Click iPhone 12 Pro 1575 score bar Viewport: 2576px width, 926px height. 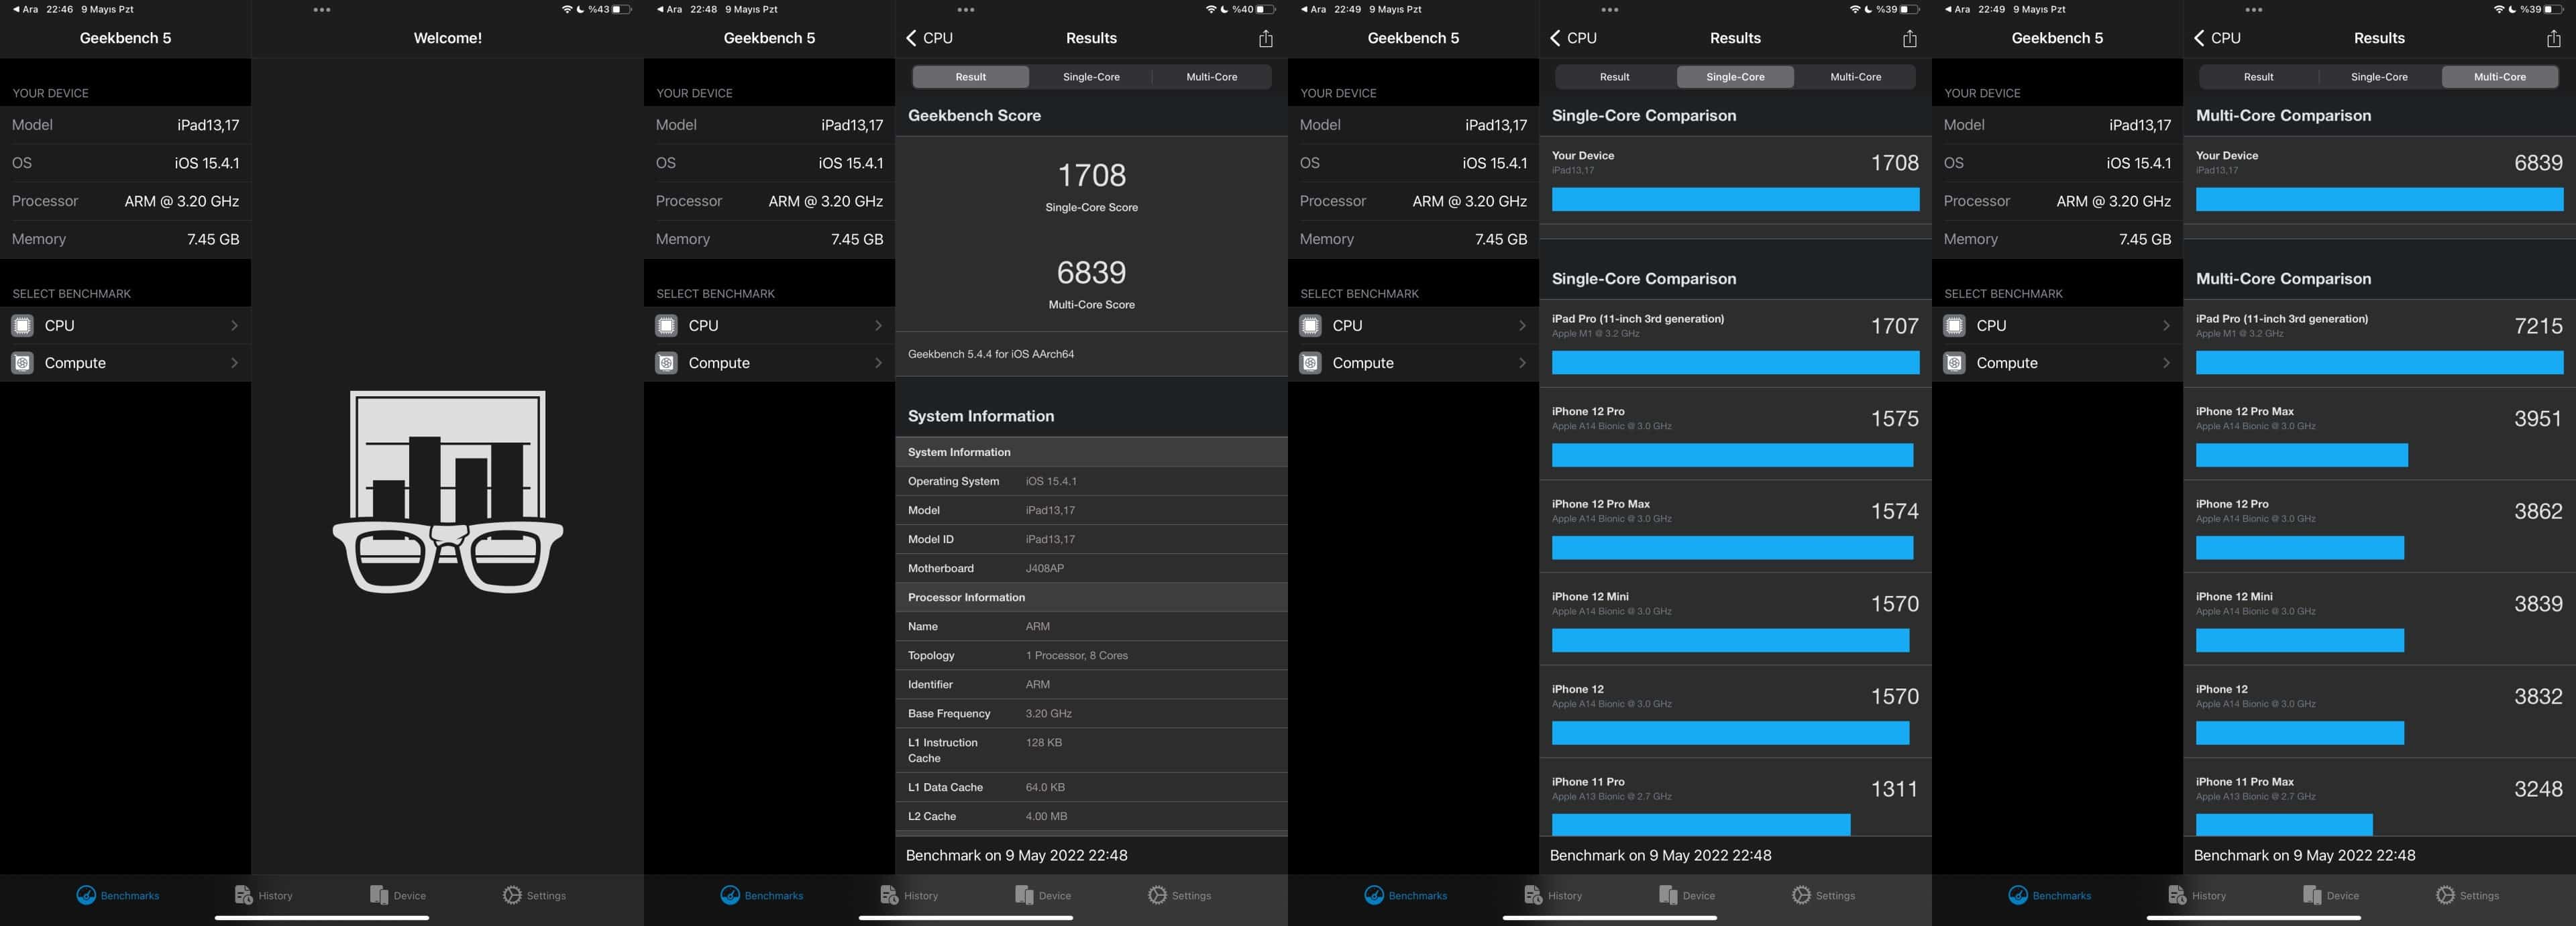point(1732,456)
